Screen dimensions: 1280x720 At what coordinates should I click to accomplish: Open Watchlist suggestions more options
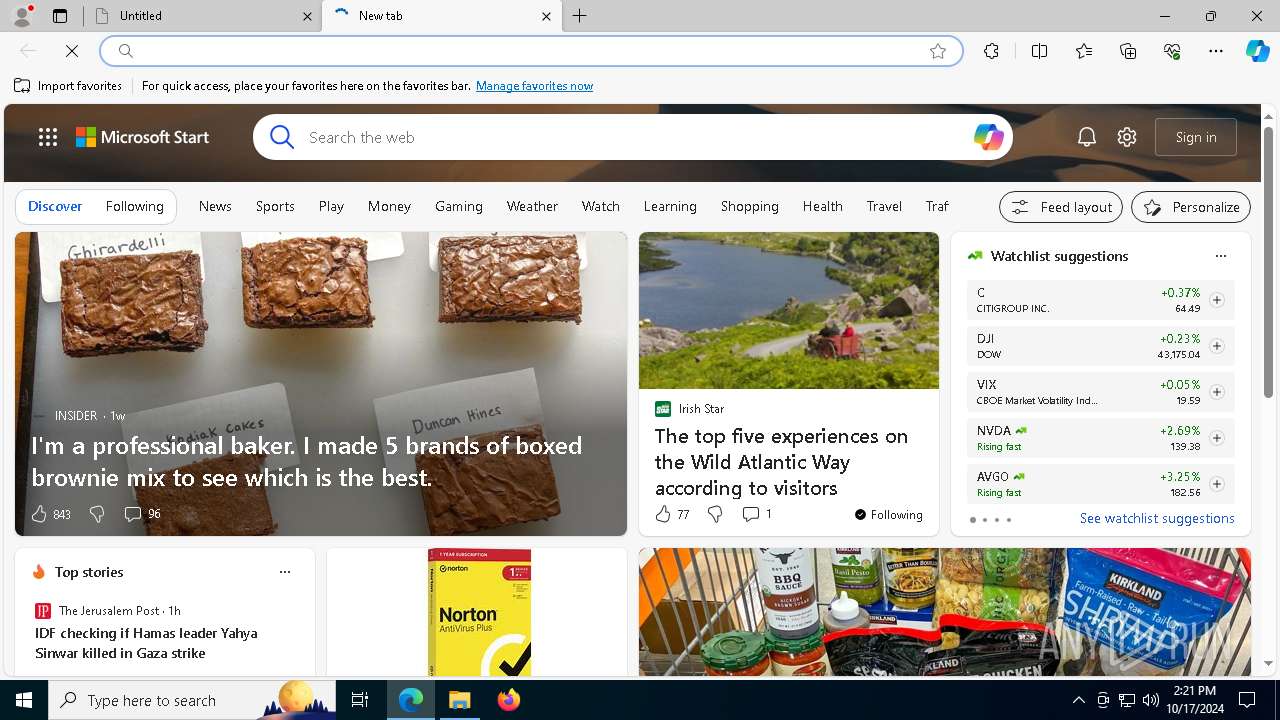(1220, 256)
